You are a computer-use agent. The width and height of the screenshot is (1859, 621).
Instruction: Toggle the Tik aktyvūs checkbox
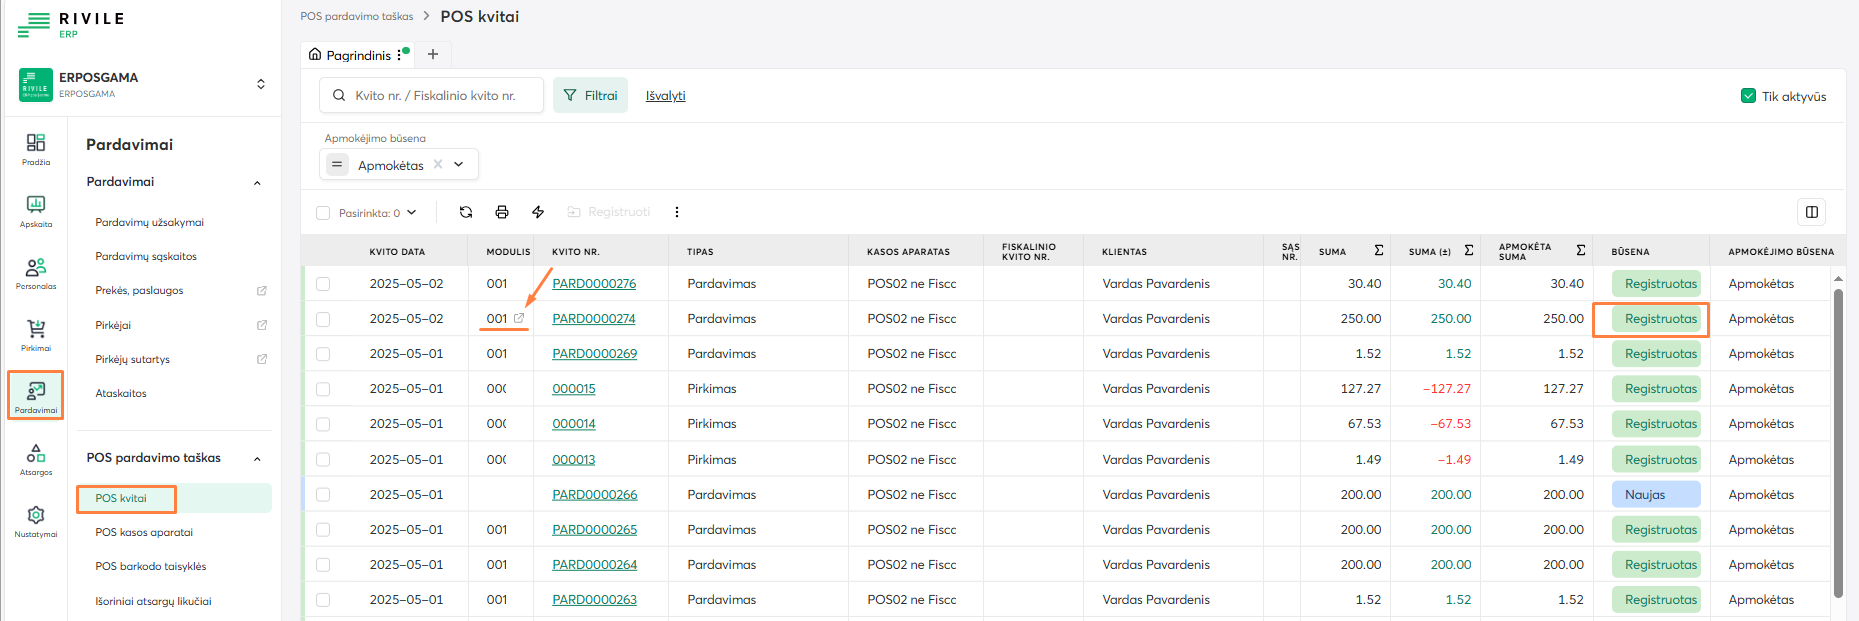tap(1748, 96)
